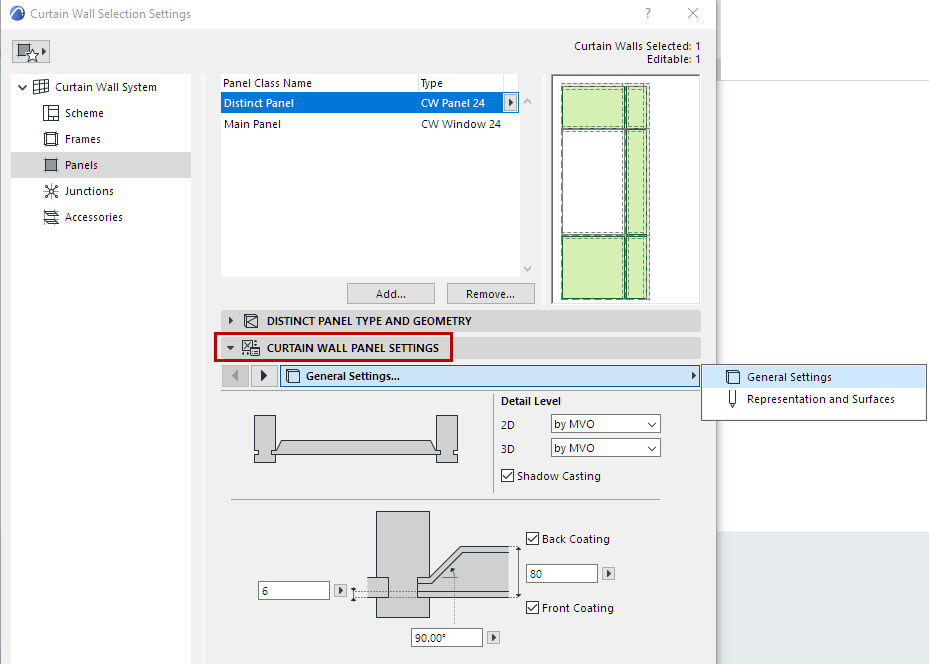Click the Add button below the panel list
This screenshot has height=664, width=929.
tap(390, 292)
